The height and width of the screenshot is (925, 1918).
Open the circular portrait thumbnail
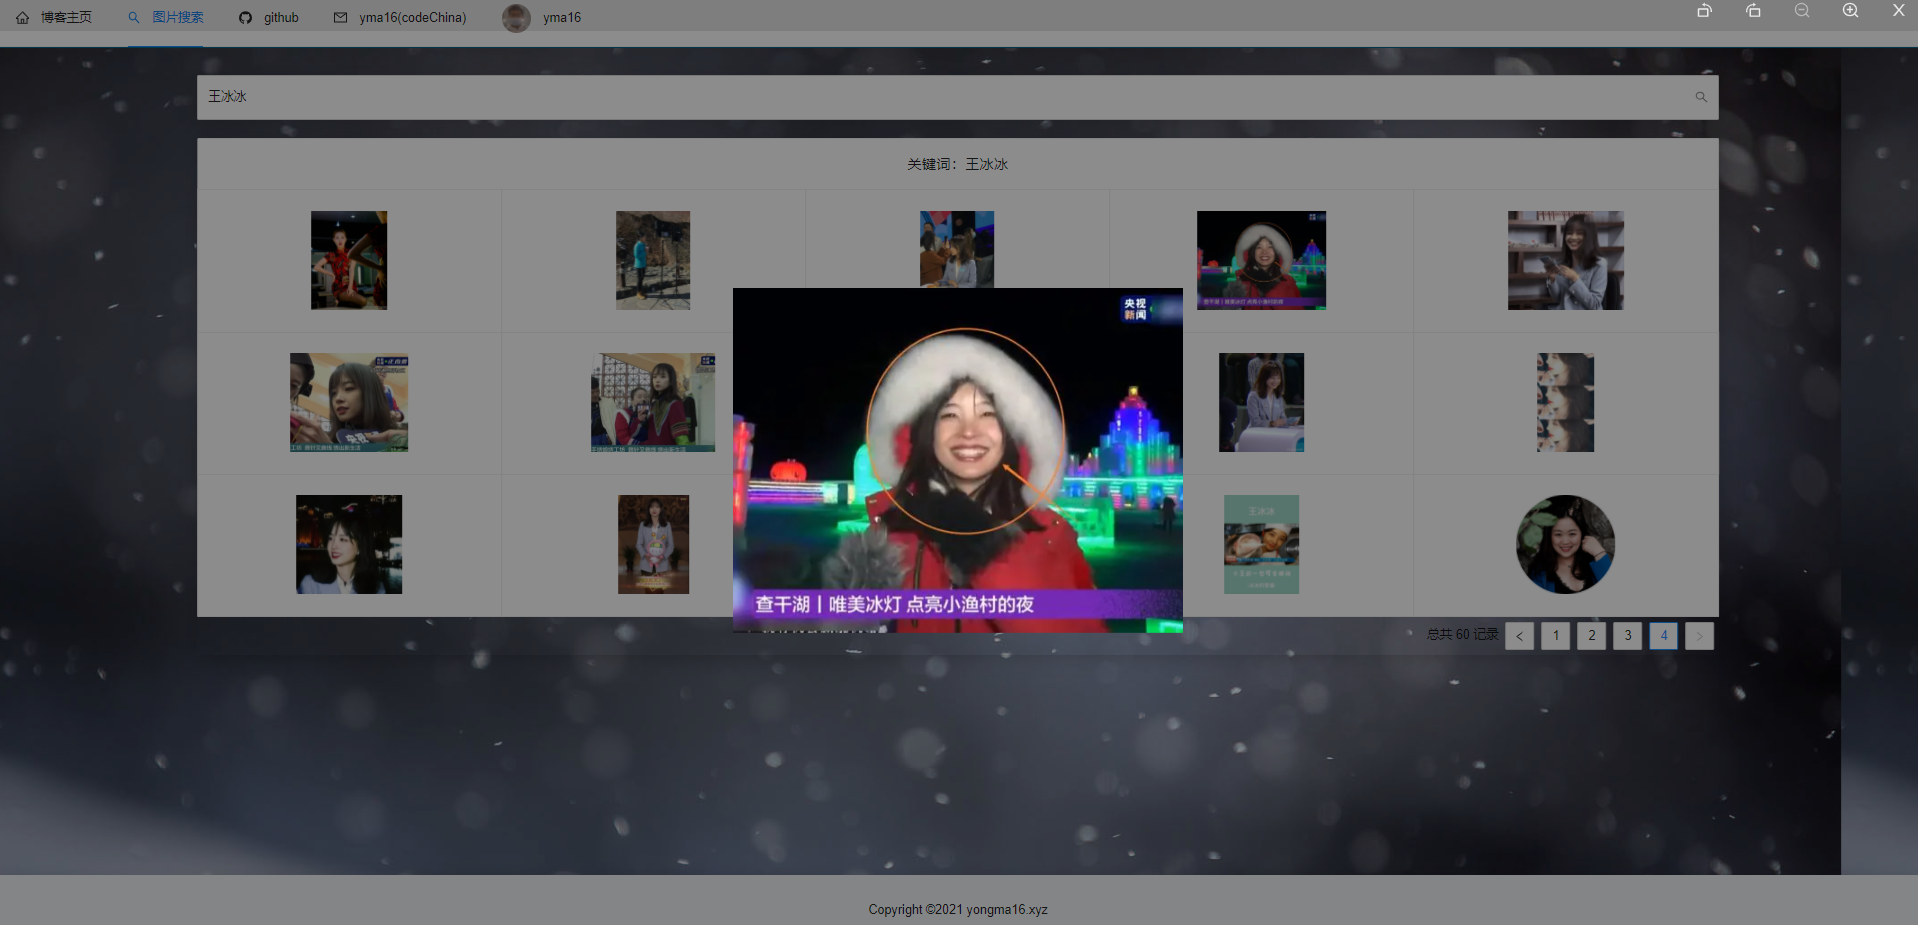[x=1566, y=544]
